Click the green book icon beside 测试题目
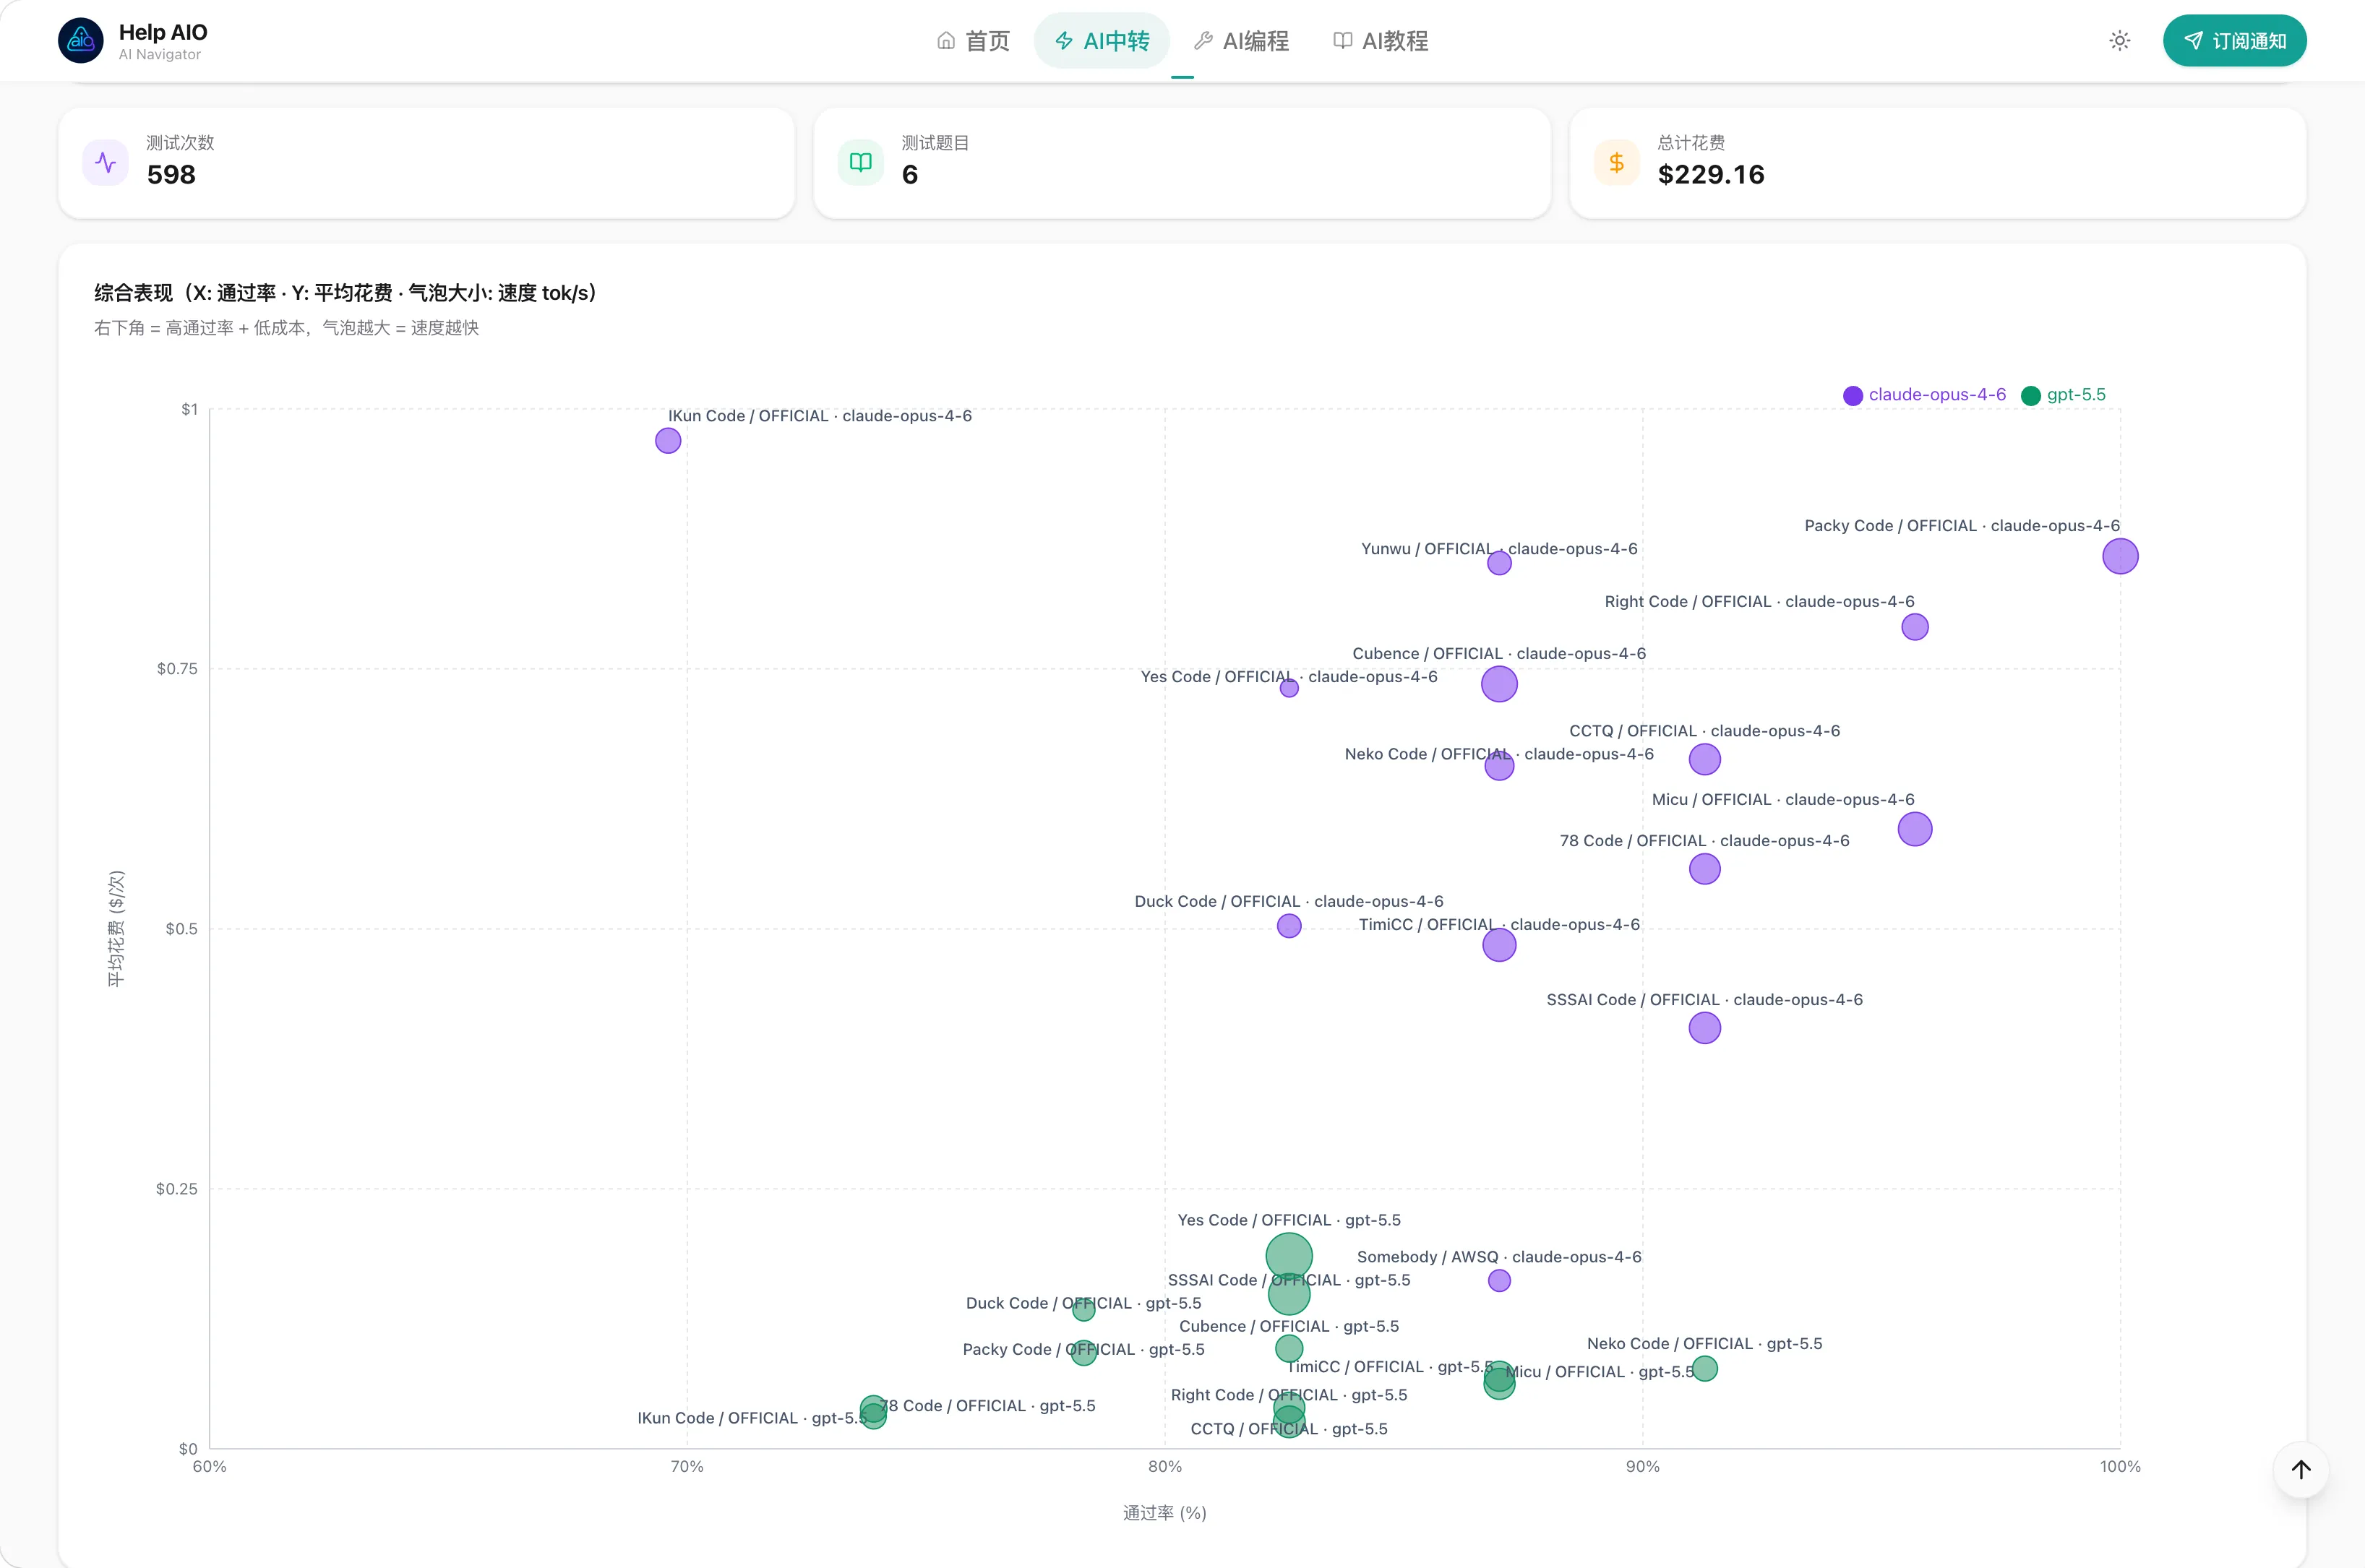 click(861, 163)
